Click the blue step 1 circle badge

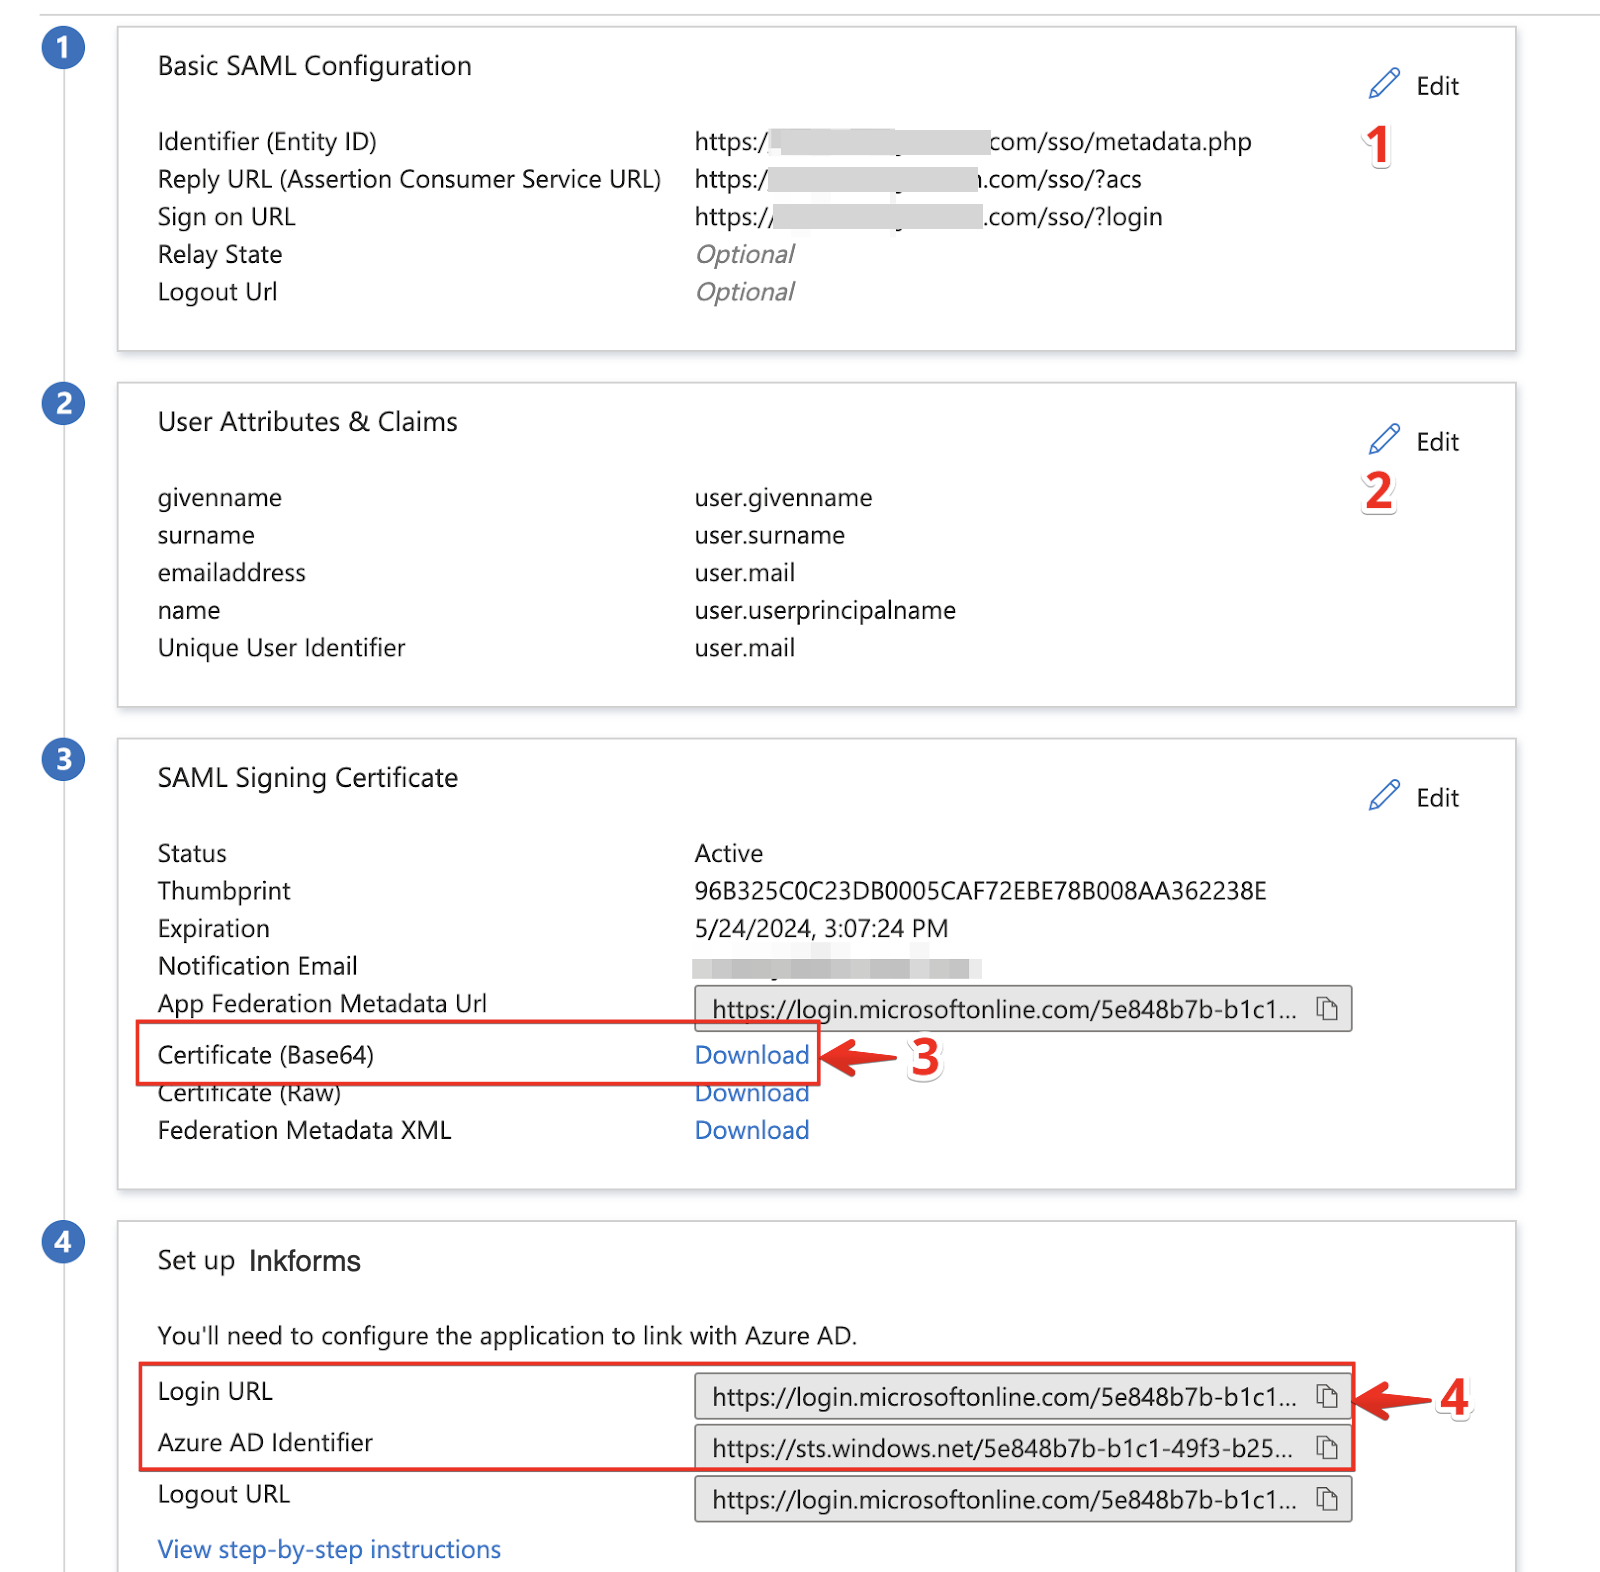coord(63,48)
